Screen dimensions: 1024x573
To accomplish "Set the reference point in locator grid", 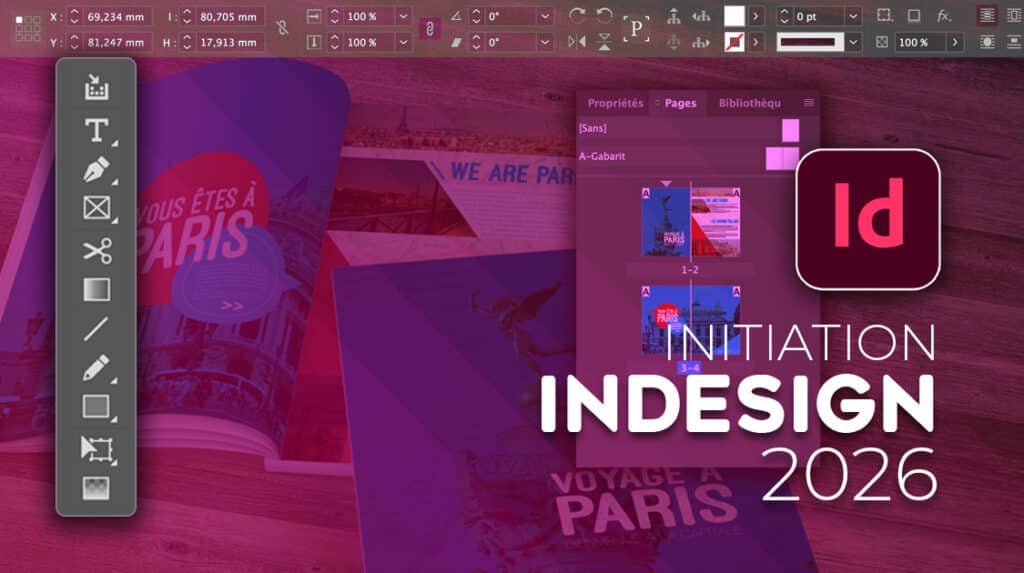I will point(27,29).
